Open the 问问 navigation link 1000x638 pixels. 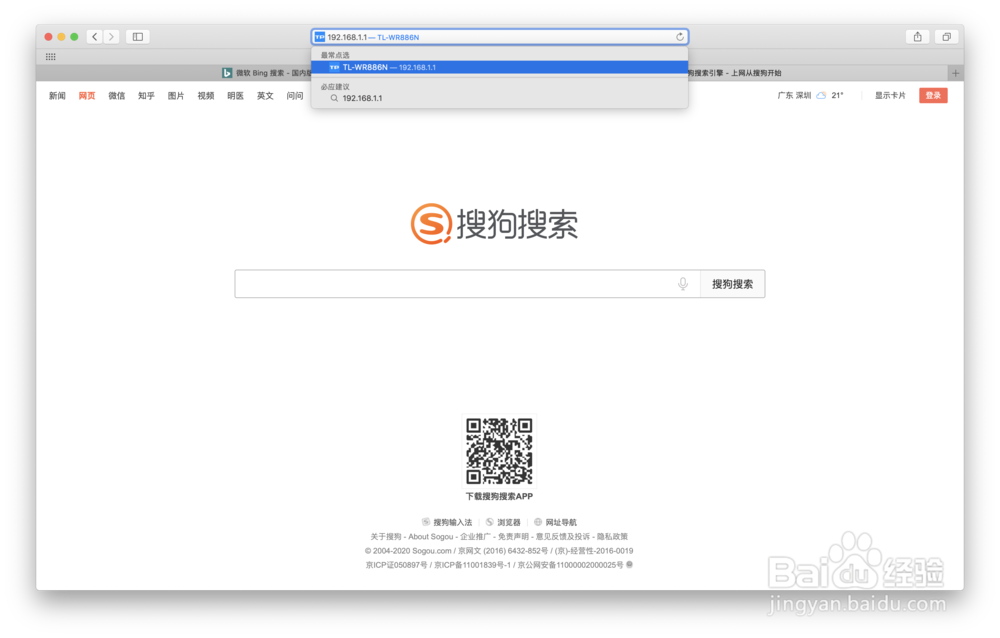tap(295, 96)
